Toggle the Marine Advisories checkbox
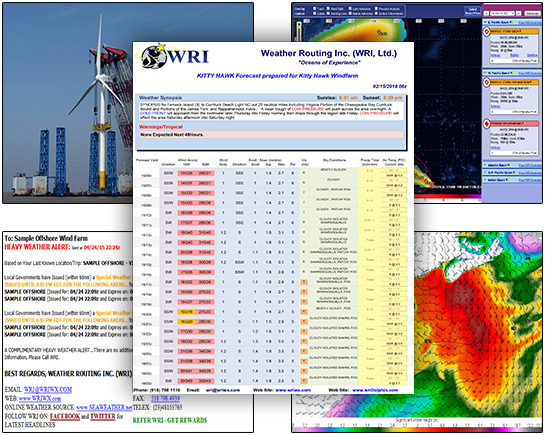 [x=350, y=14]
